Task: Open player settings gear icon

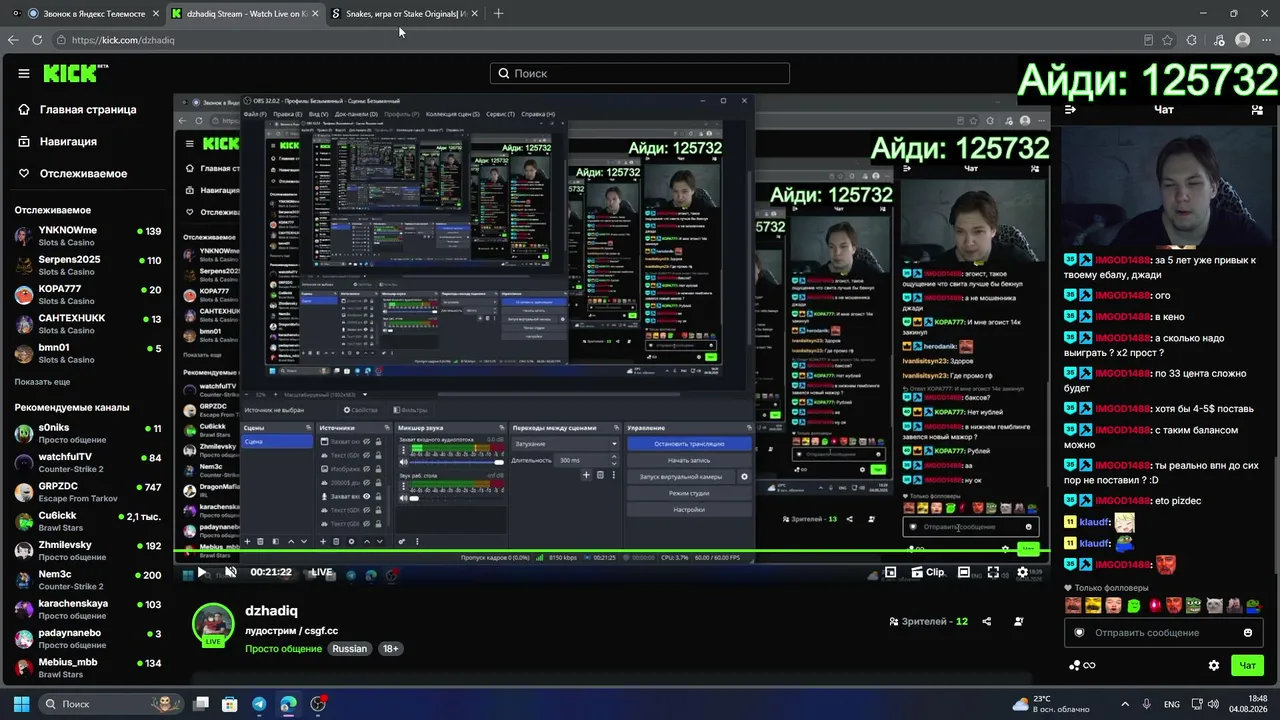Action: pos(1022,572)
